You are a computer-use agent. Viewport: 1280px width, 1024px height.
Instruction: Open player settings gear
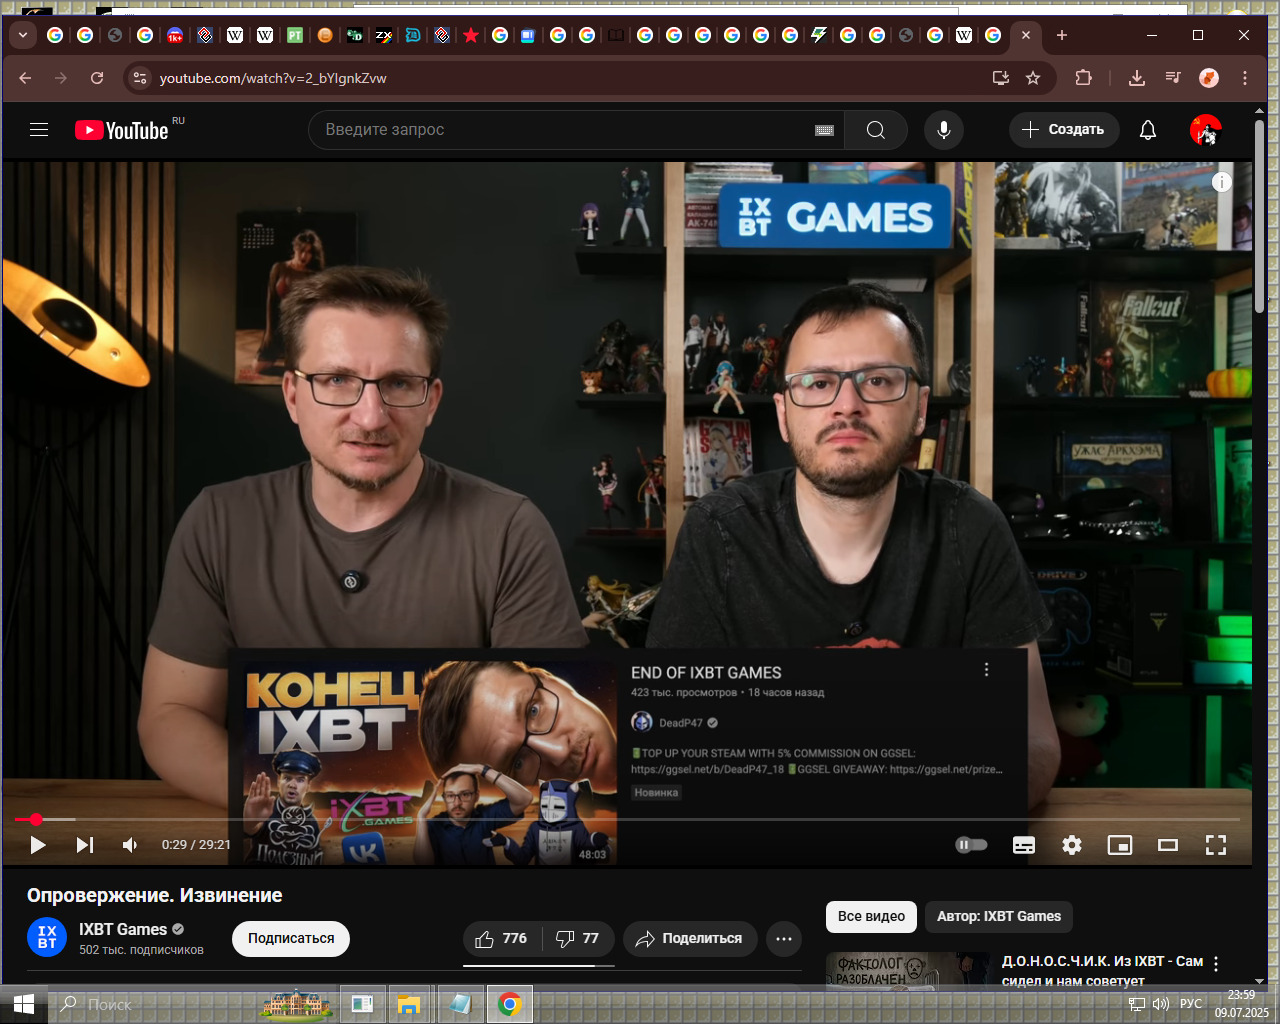[1072, 845]
